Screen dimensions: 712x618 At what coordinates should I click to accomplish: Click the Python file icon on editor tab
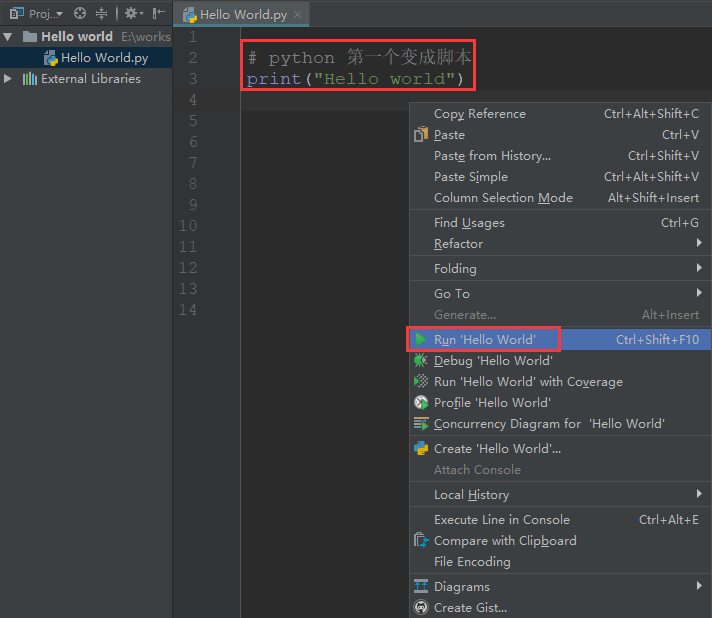(x=190, y=15)
